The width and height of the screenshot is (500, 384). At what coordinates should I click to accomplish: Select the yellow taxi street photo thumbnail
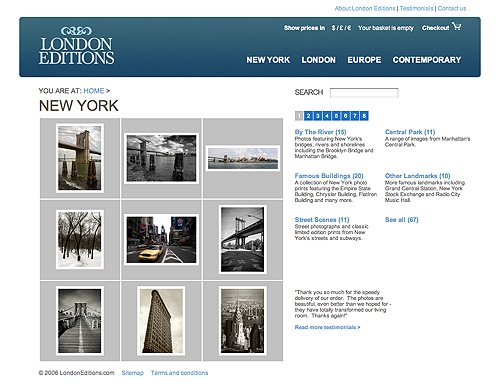point(161,240)
